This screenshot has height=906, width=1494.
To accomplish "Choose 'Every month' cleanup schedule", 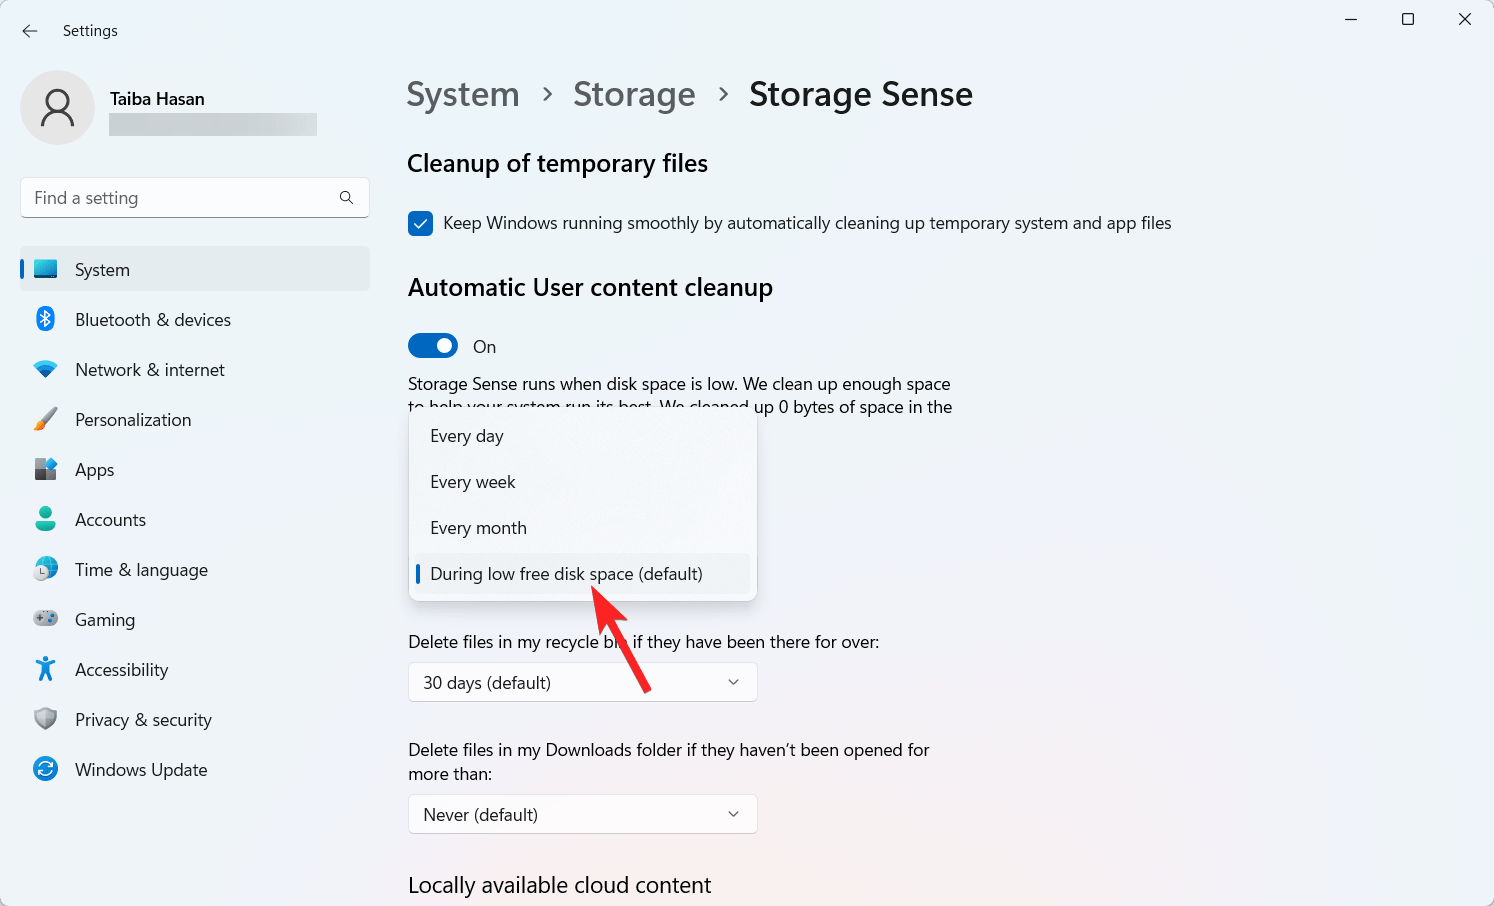I will [x=478, y=527].
